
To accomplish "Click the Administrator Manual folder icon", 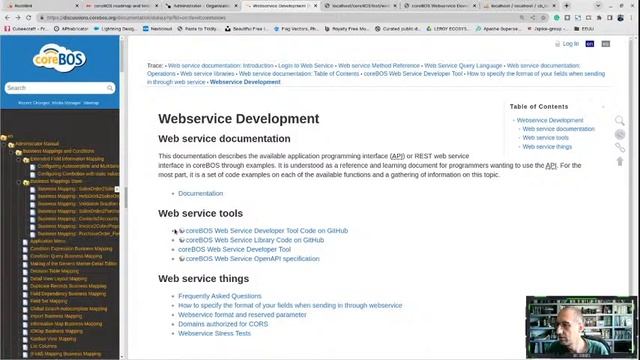I will tap(11, 144).
